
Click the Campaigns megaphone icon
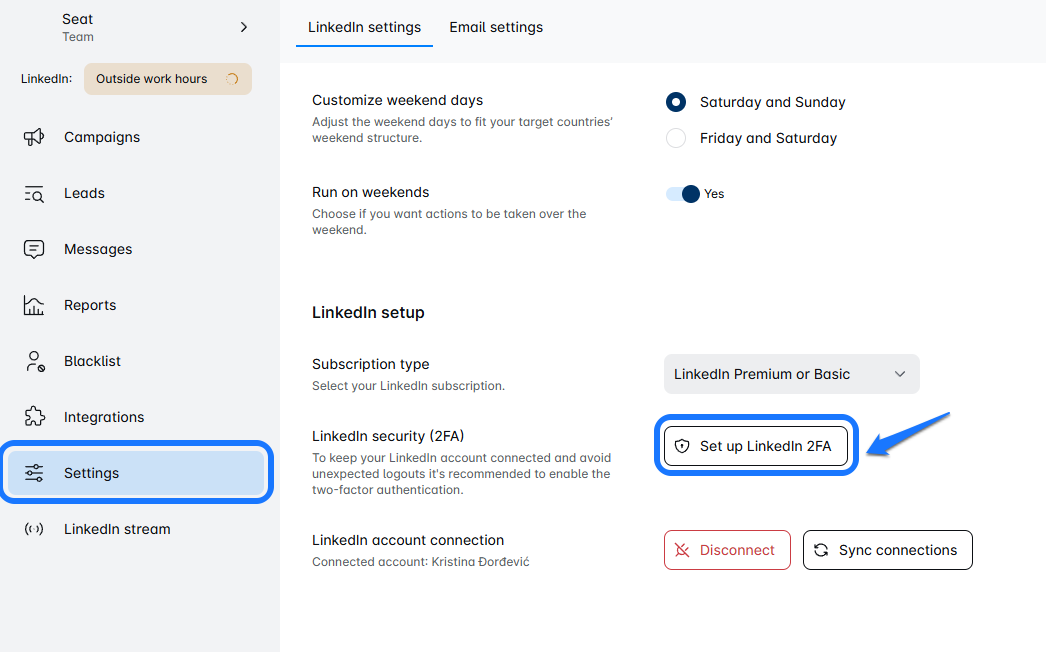pos(34,137)
